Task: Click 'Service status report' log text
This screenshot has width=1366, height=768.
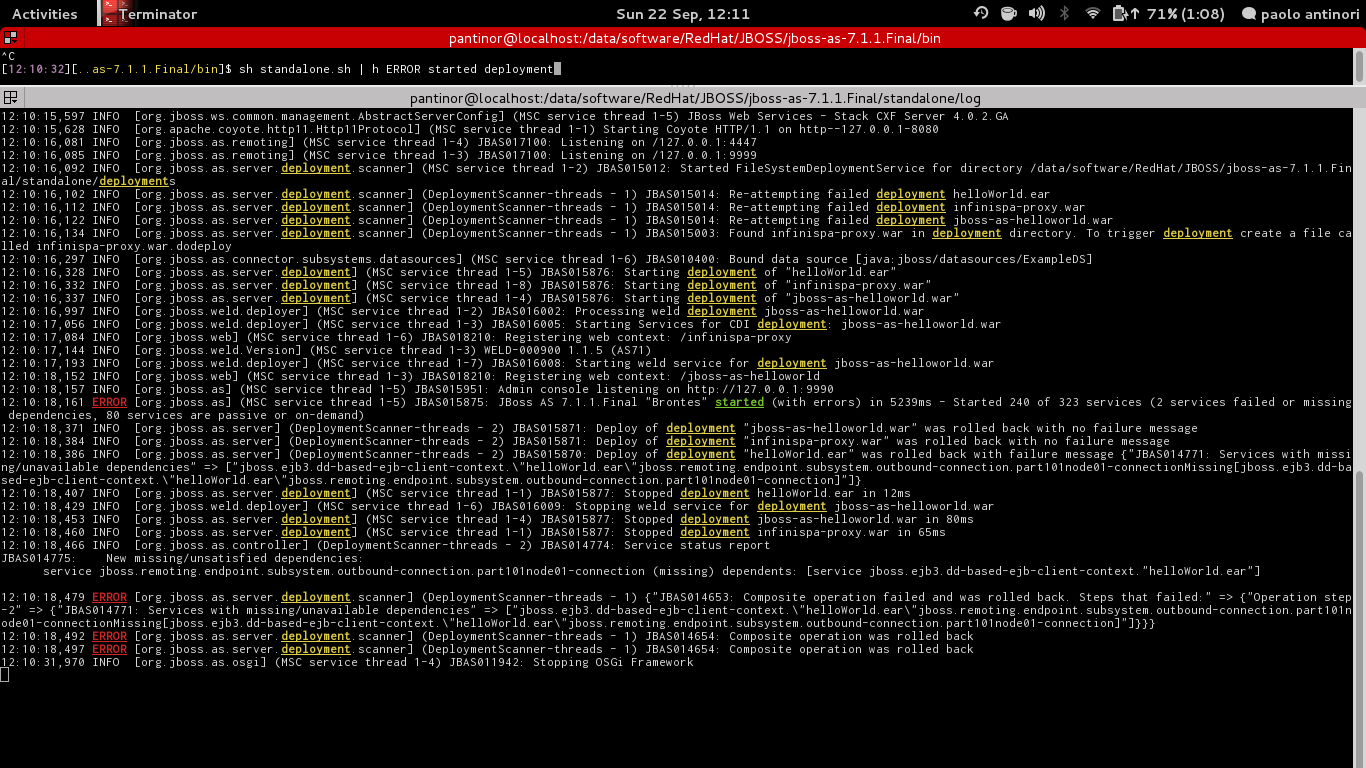Action: (696, 545)
